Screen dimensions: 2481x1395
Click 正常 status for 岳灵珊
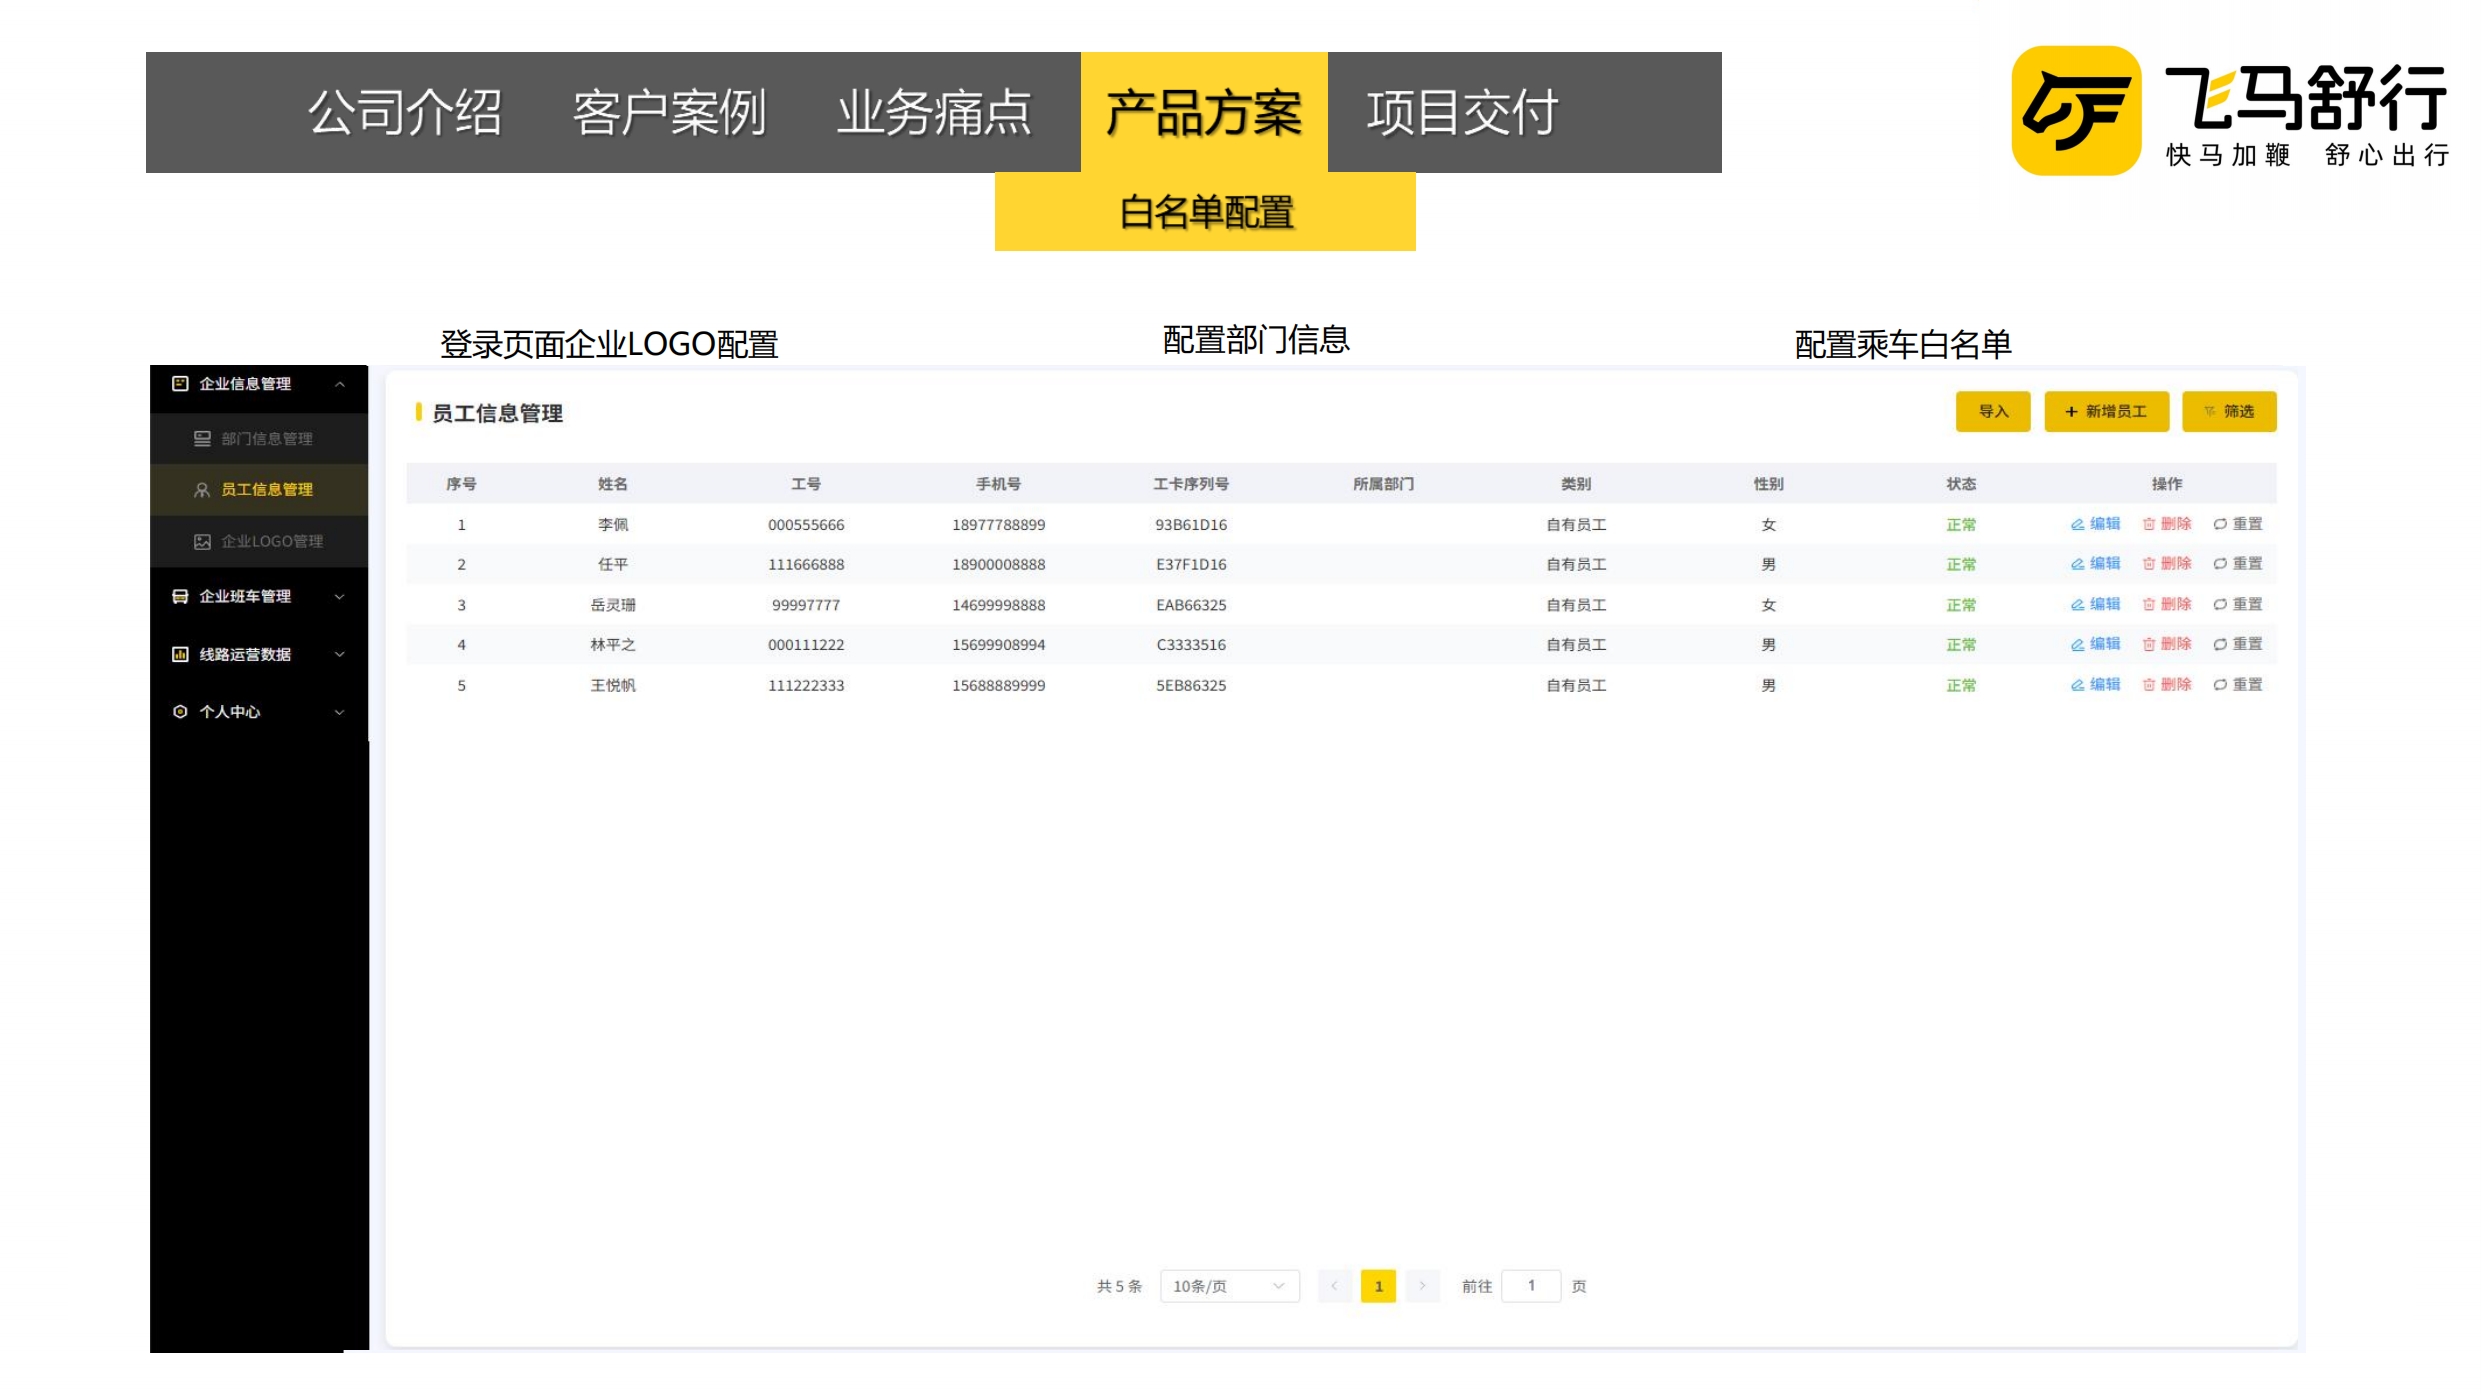pyautogui.click(x=1961, y=605)
